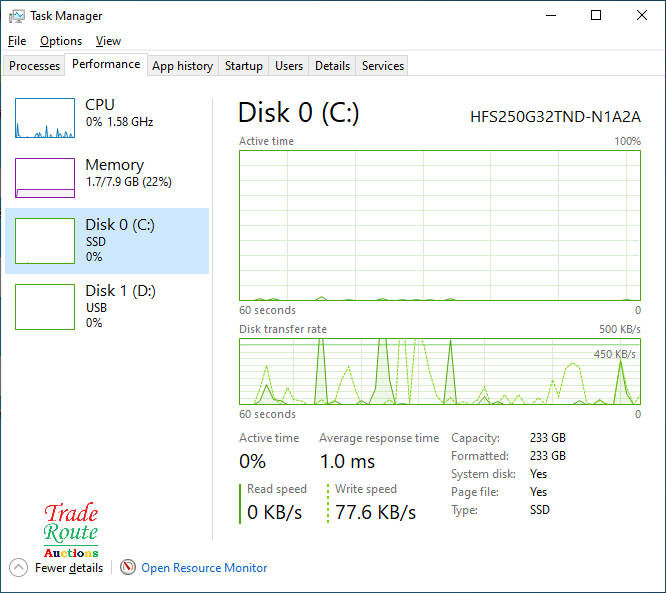This screenshot has width=666, height=593.
Task: Click the Task Manager title bar icon
Action: (16, 16)
